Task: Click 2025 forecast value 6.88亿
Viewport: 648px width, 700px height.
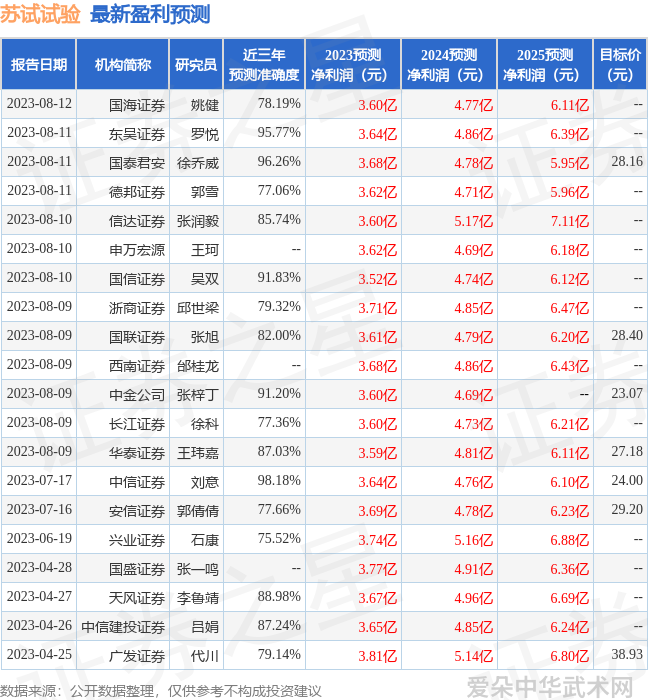Action: 569,541
